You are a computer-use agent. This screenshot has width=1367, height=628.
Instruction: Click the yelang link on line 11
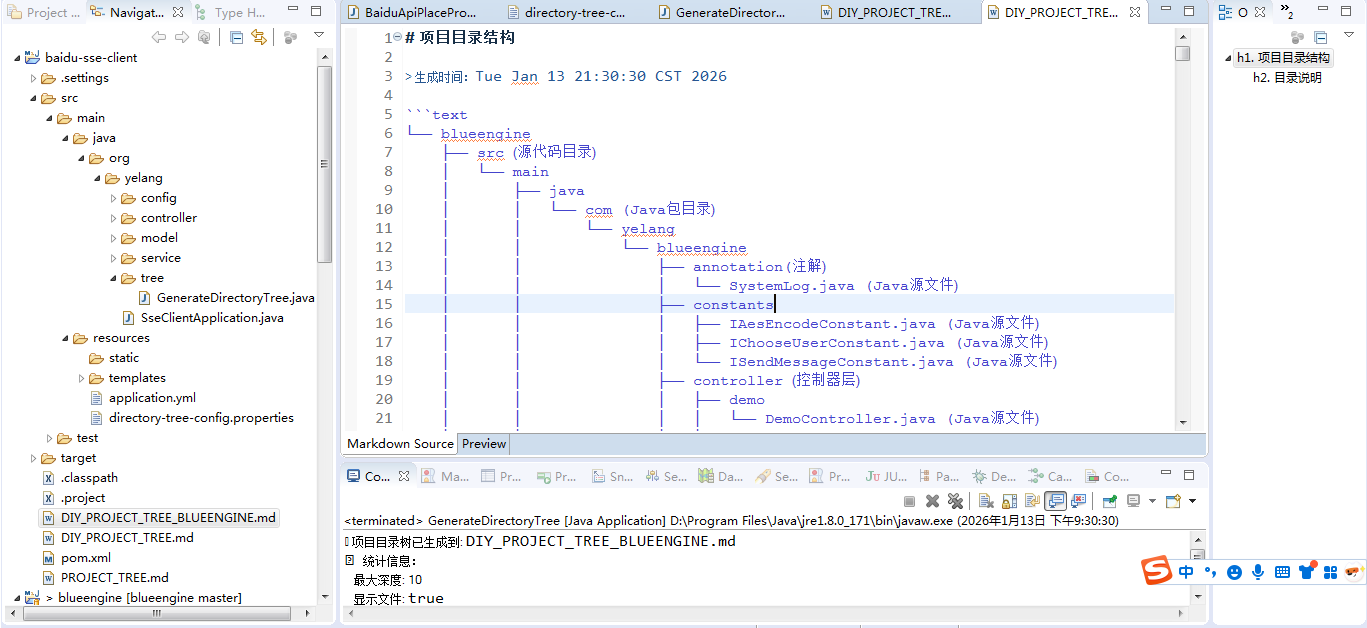point(648,229)
